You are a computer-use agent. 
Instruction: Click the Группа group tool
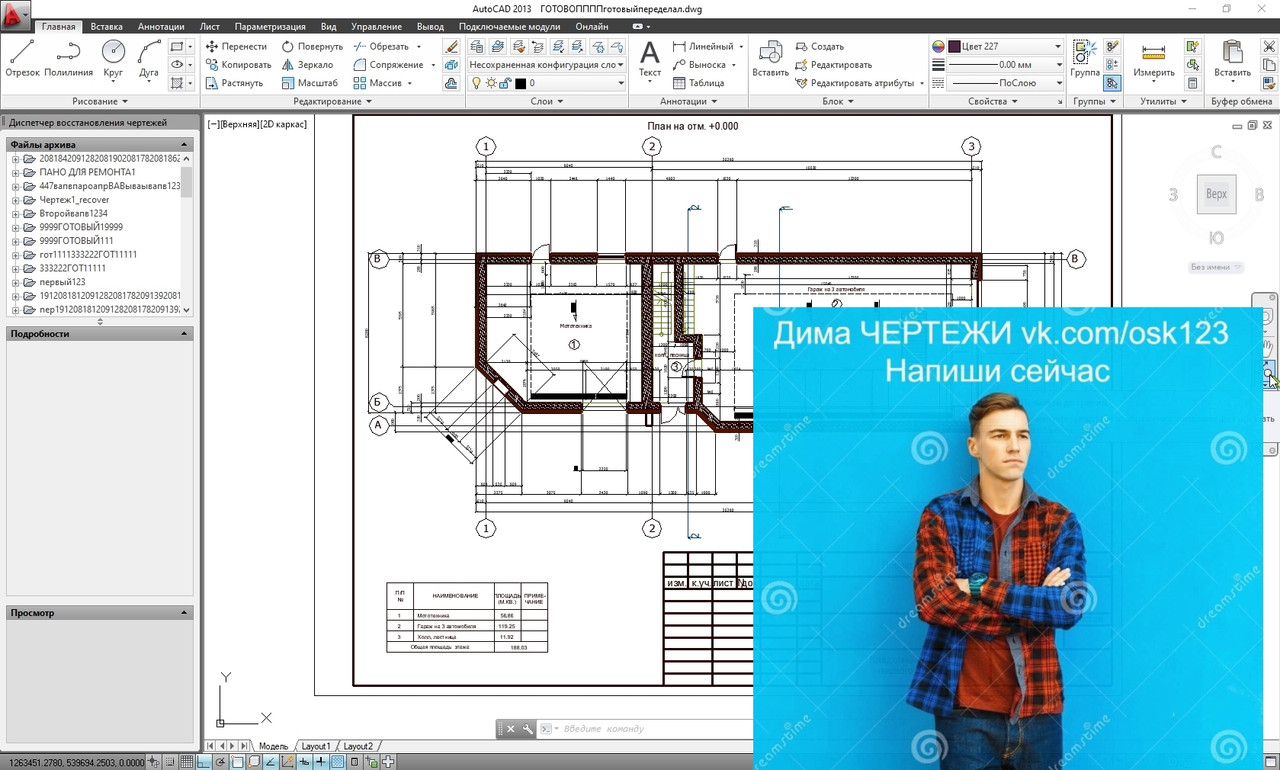[1085, 59]
